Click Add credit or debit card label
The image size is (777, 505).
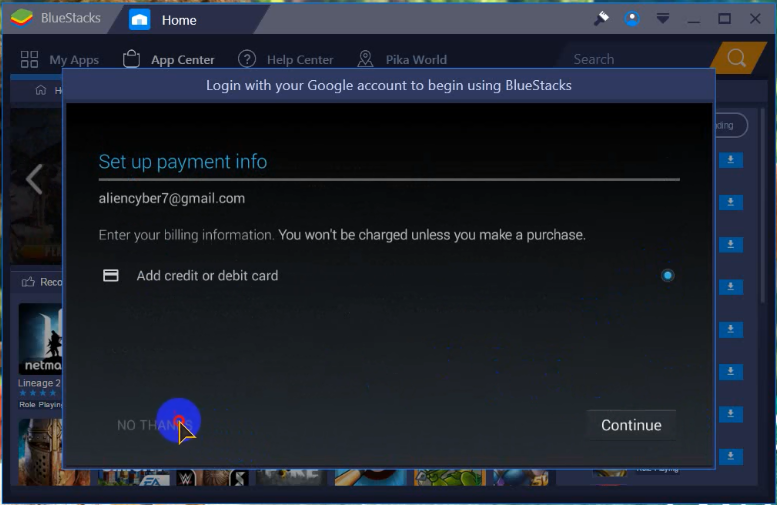207,276
